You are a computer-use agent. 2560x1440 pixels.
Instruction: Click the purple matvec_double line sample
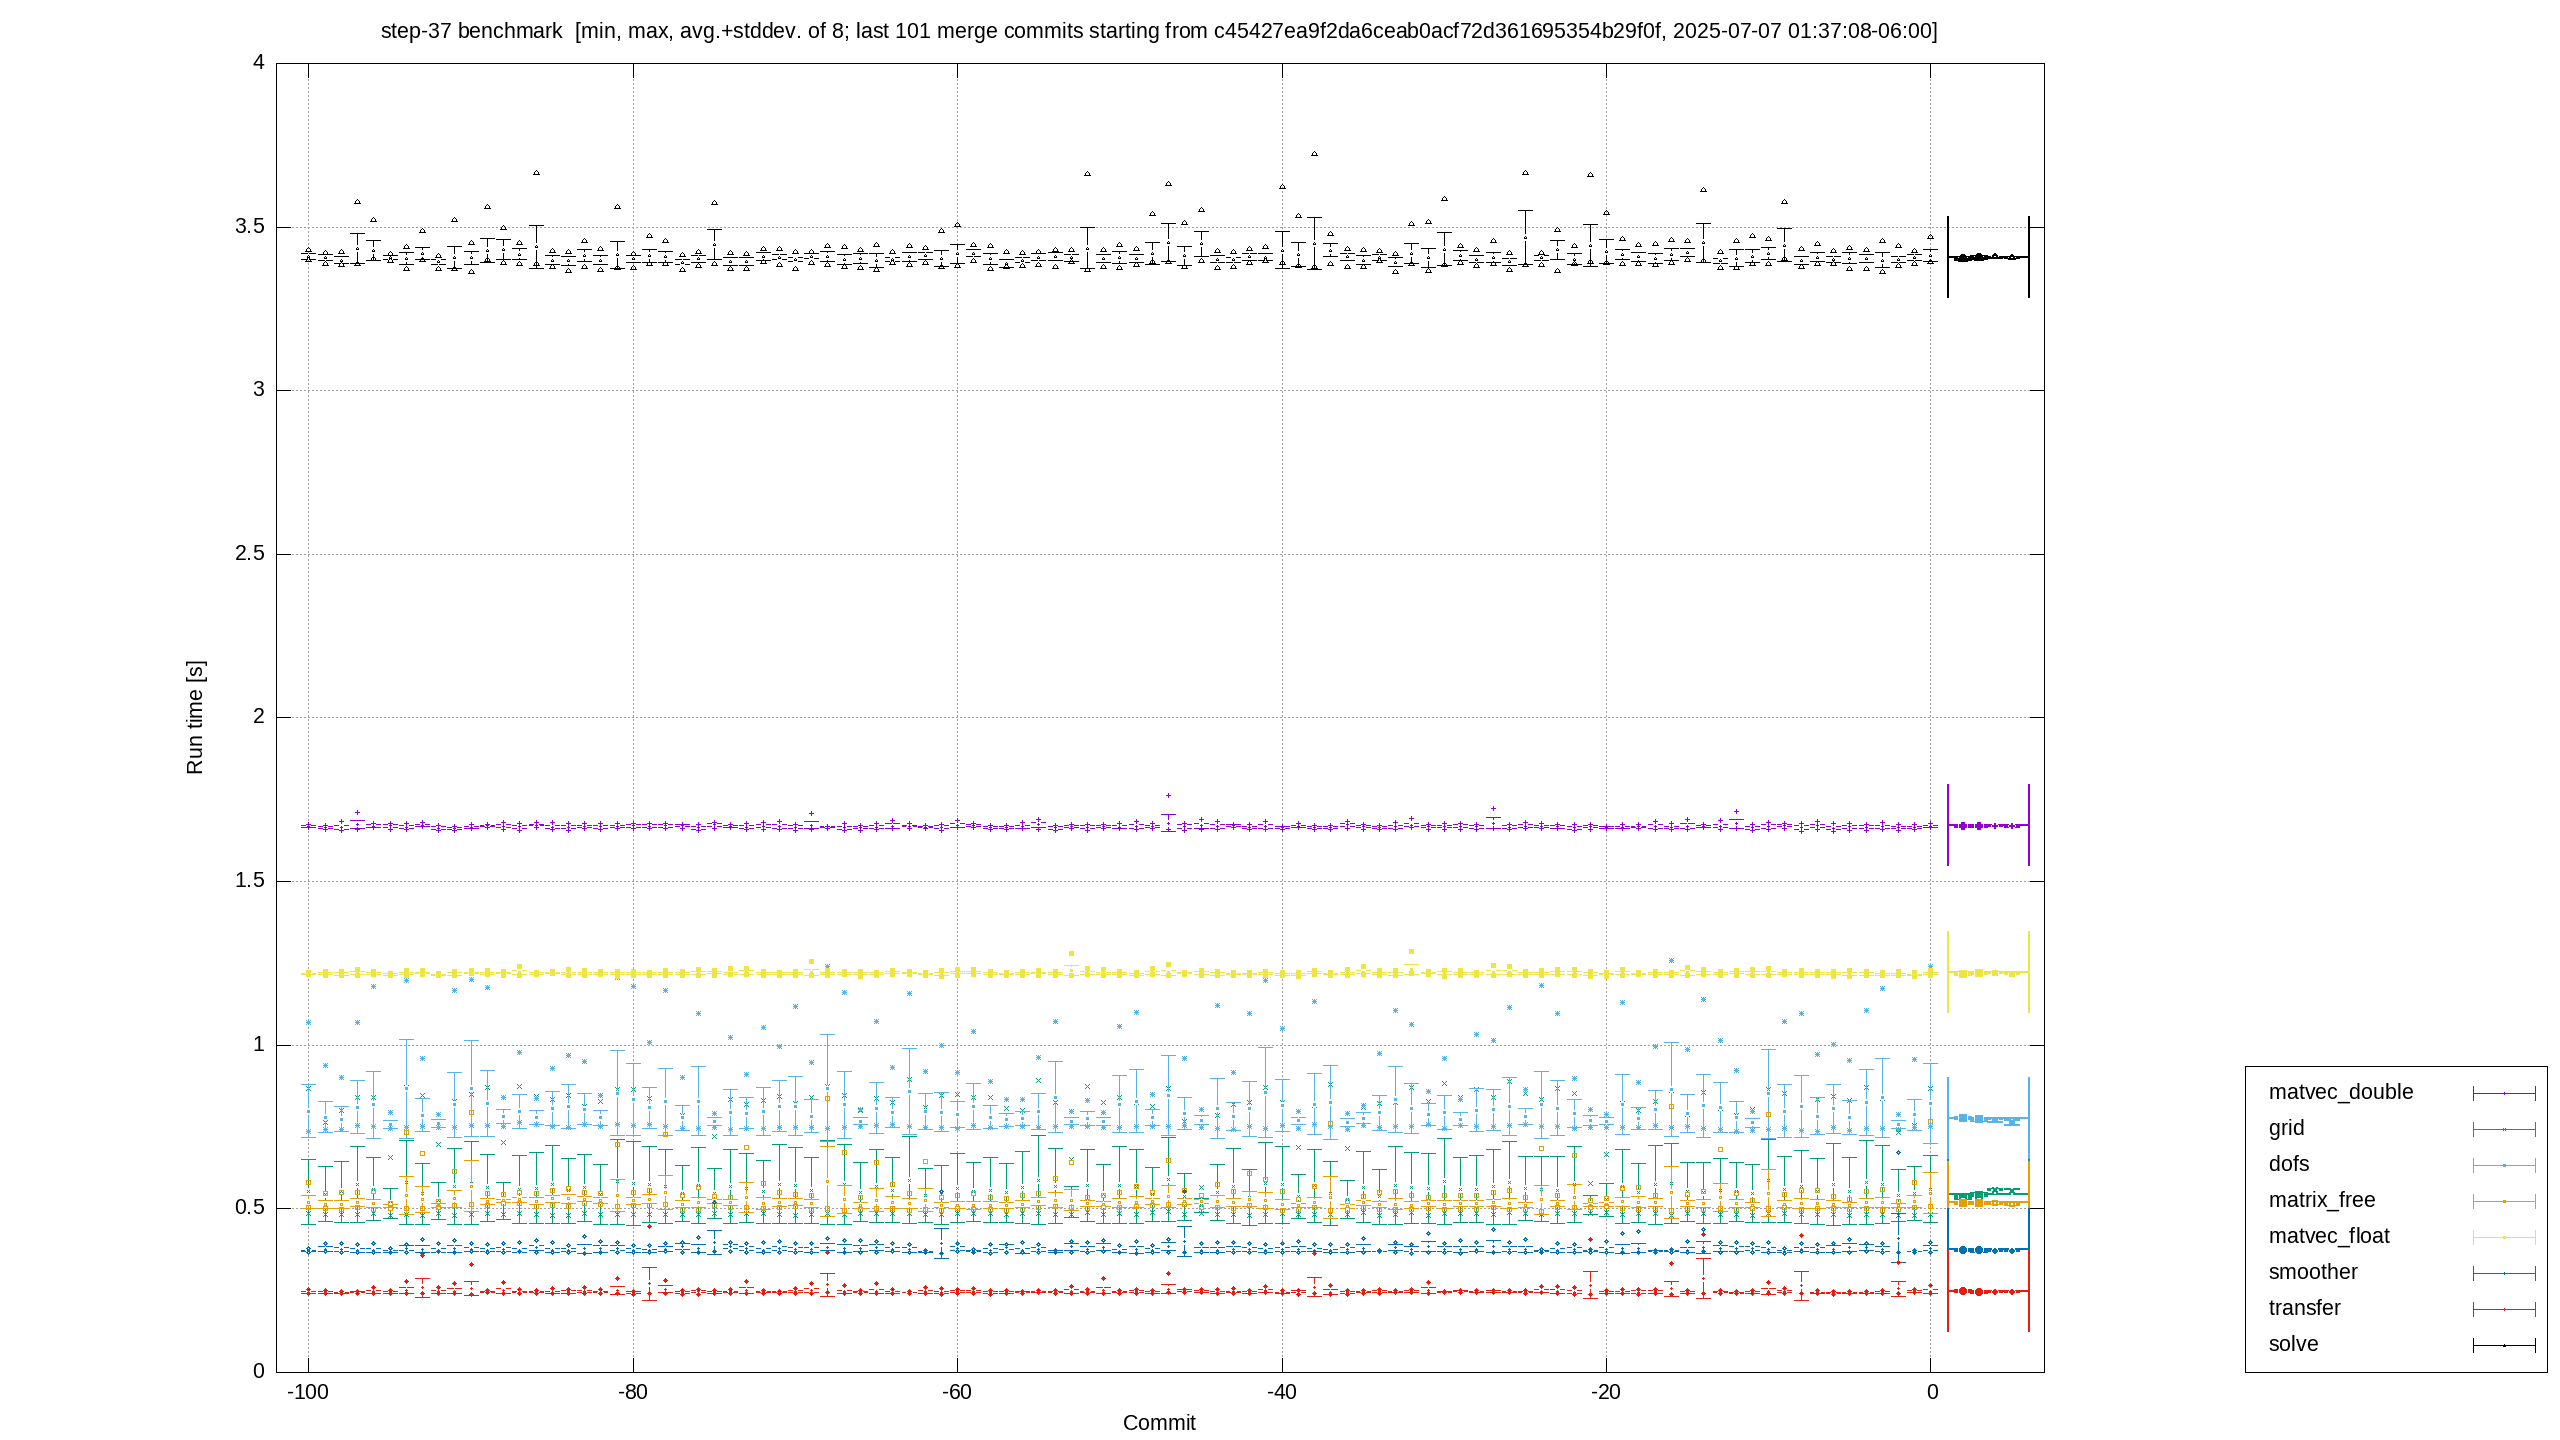pos(2504,1093)
